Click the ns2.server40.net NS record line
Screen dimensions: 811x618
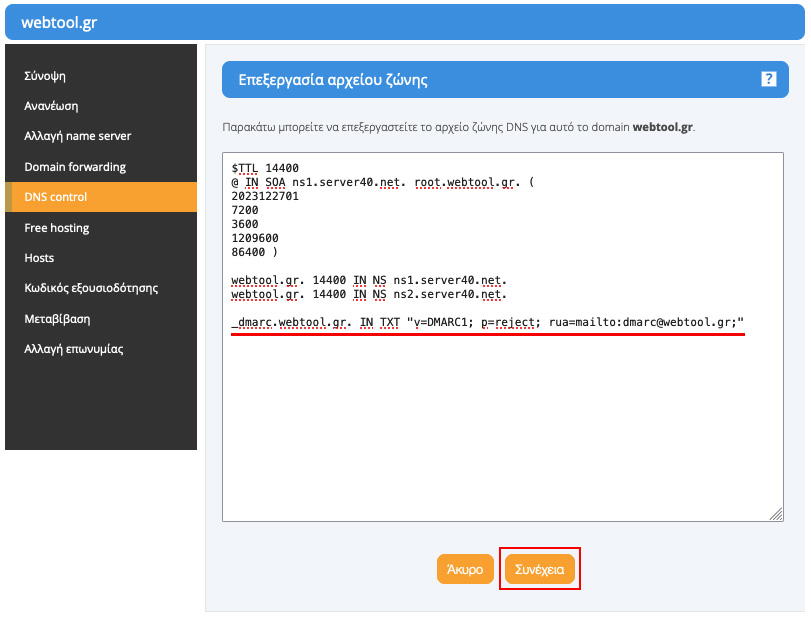pyautogui.click(x=369, y=294)
